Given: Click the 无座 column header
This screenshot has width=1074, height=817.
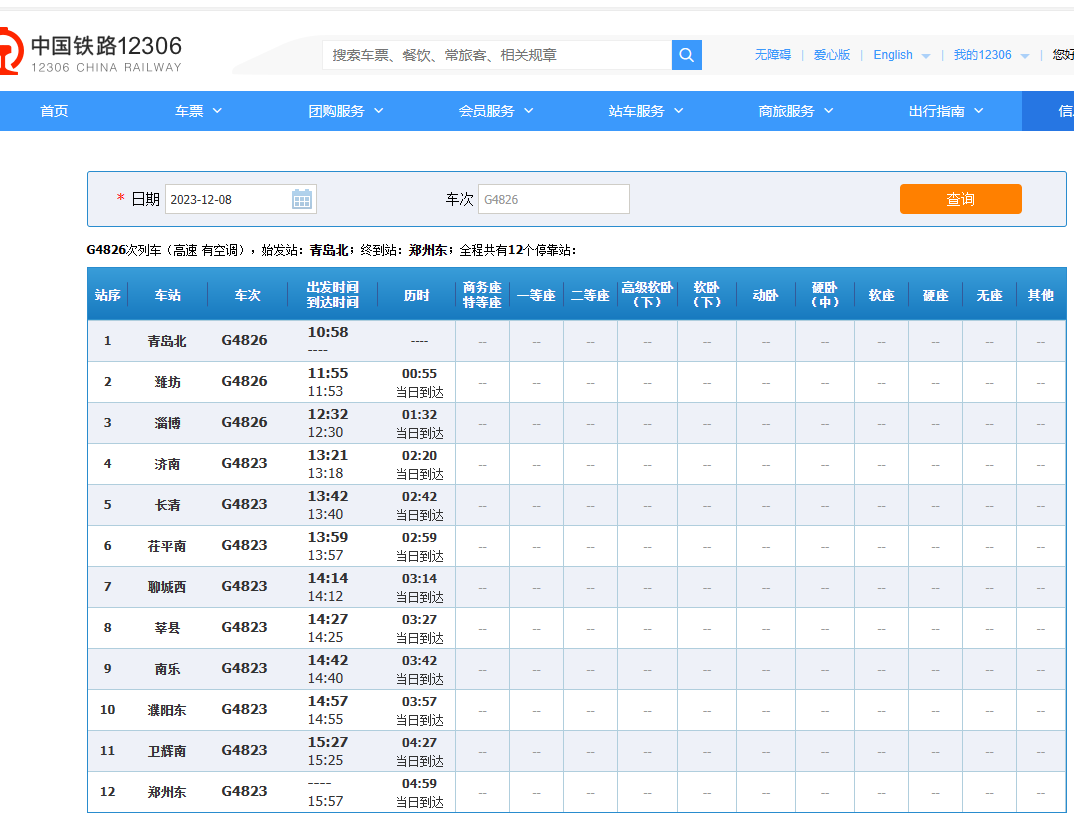Looking at the screenshot, I should (x=989, y=295).
